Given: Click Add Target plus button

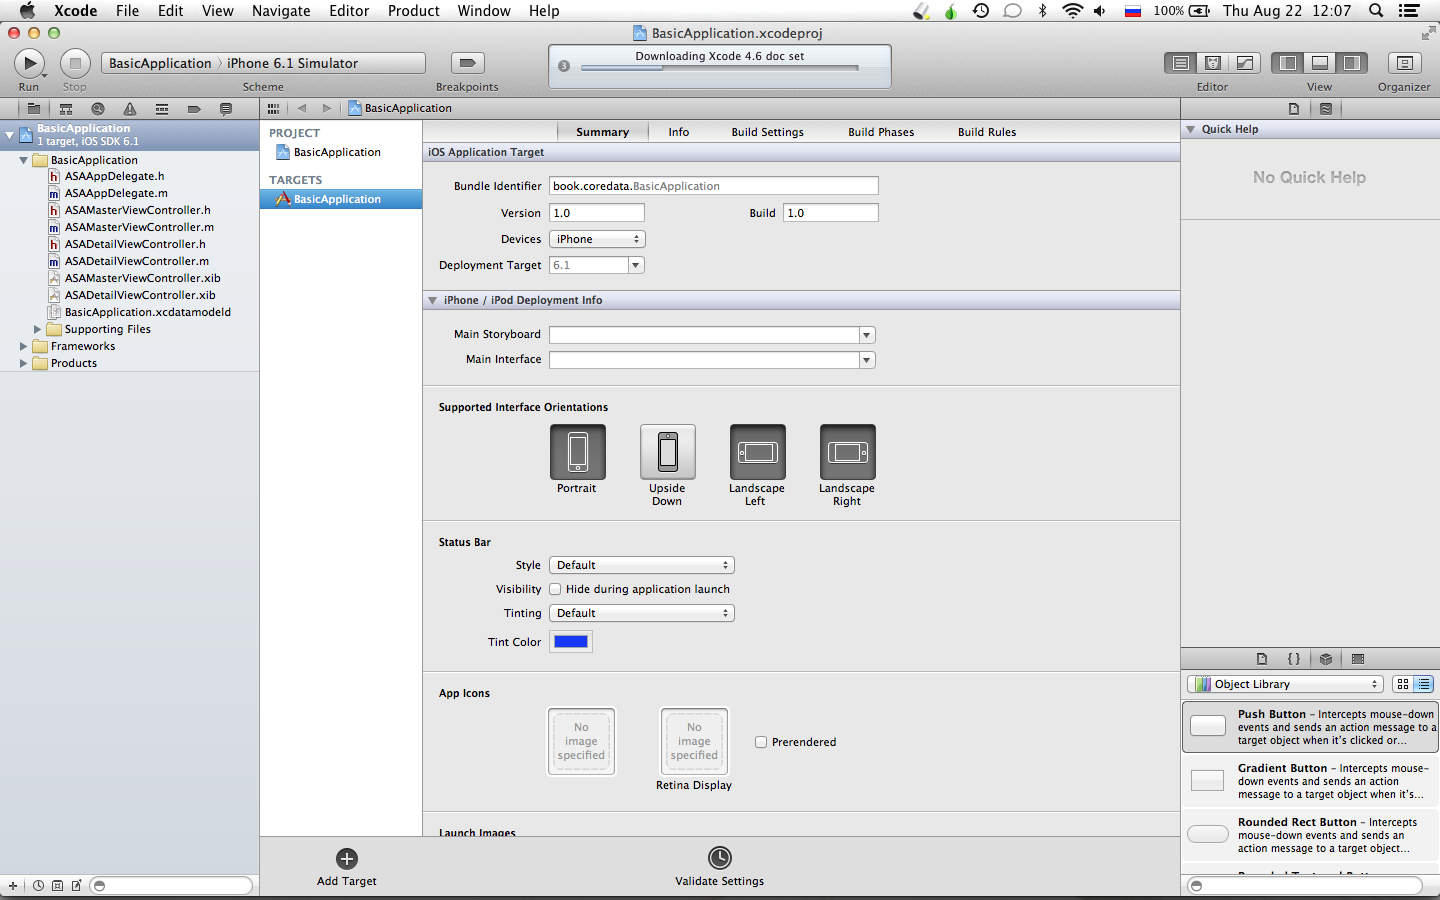Looking at the screenshot, I should (347, 859).
